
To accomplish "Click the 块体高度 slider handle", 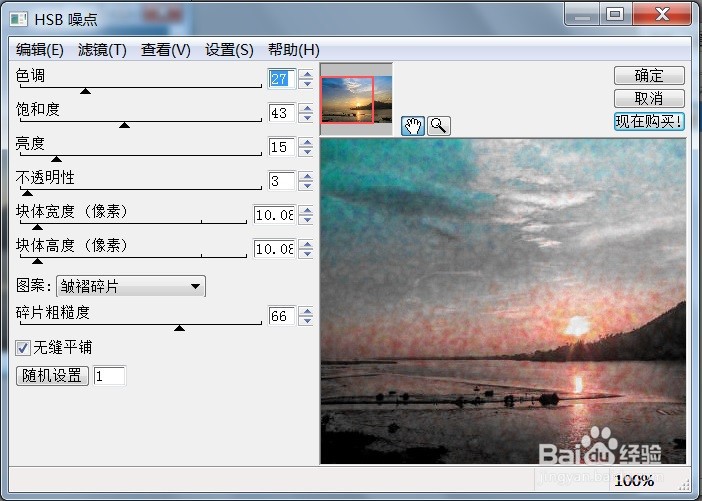I will click(38, 261).
